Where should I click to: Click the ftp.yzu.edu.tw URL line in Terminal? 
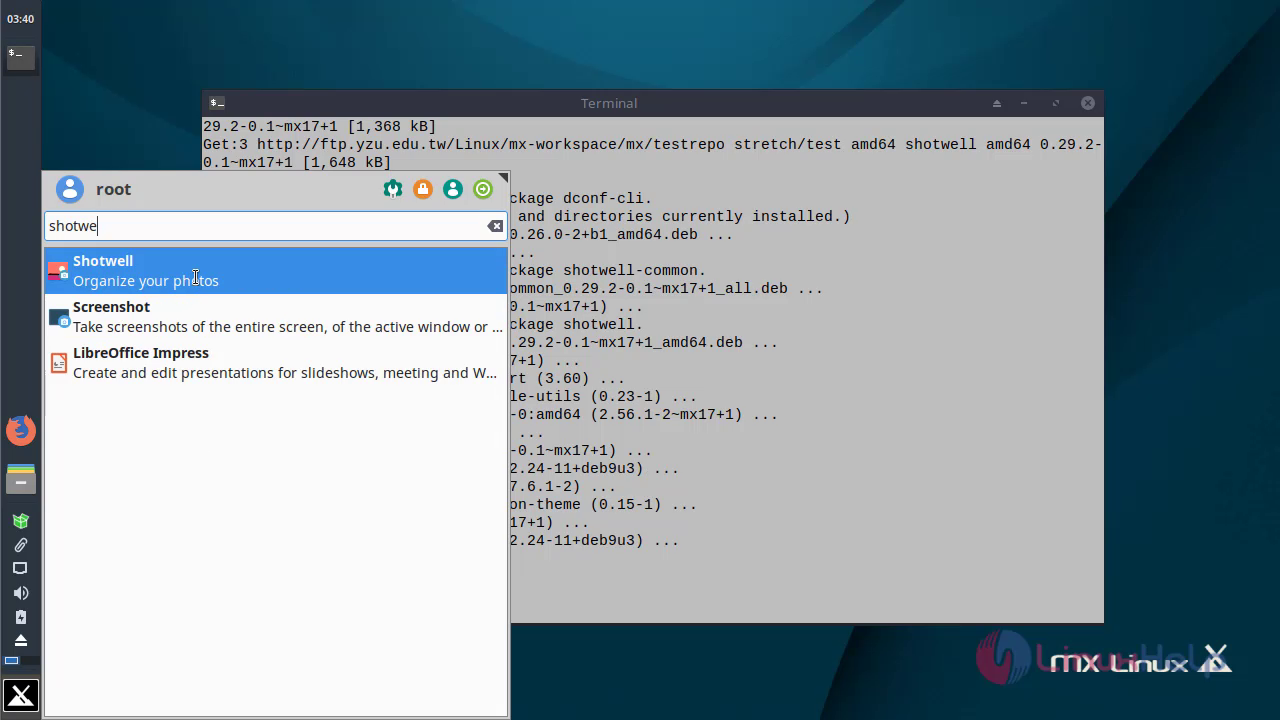click(652, 144)
